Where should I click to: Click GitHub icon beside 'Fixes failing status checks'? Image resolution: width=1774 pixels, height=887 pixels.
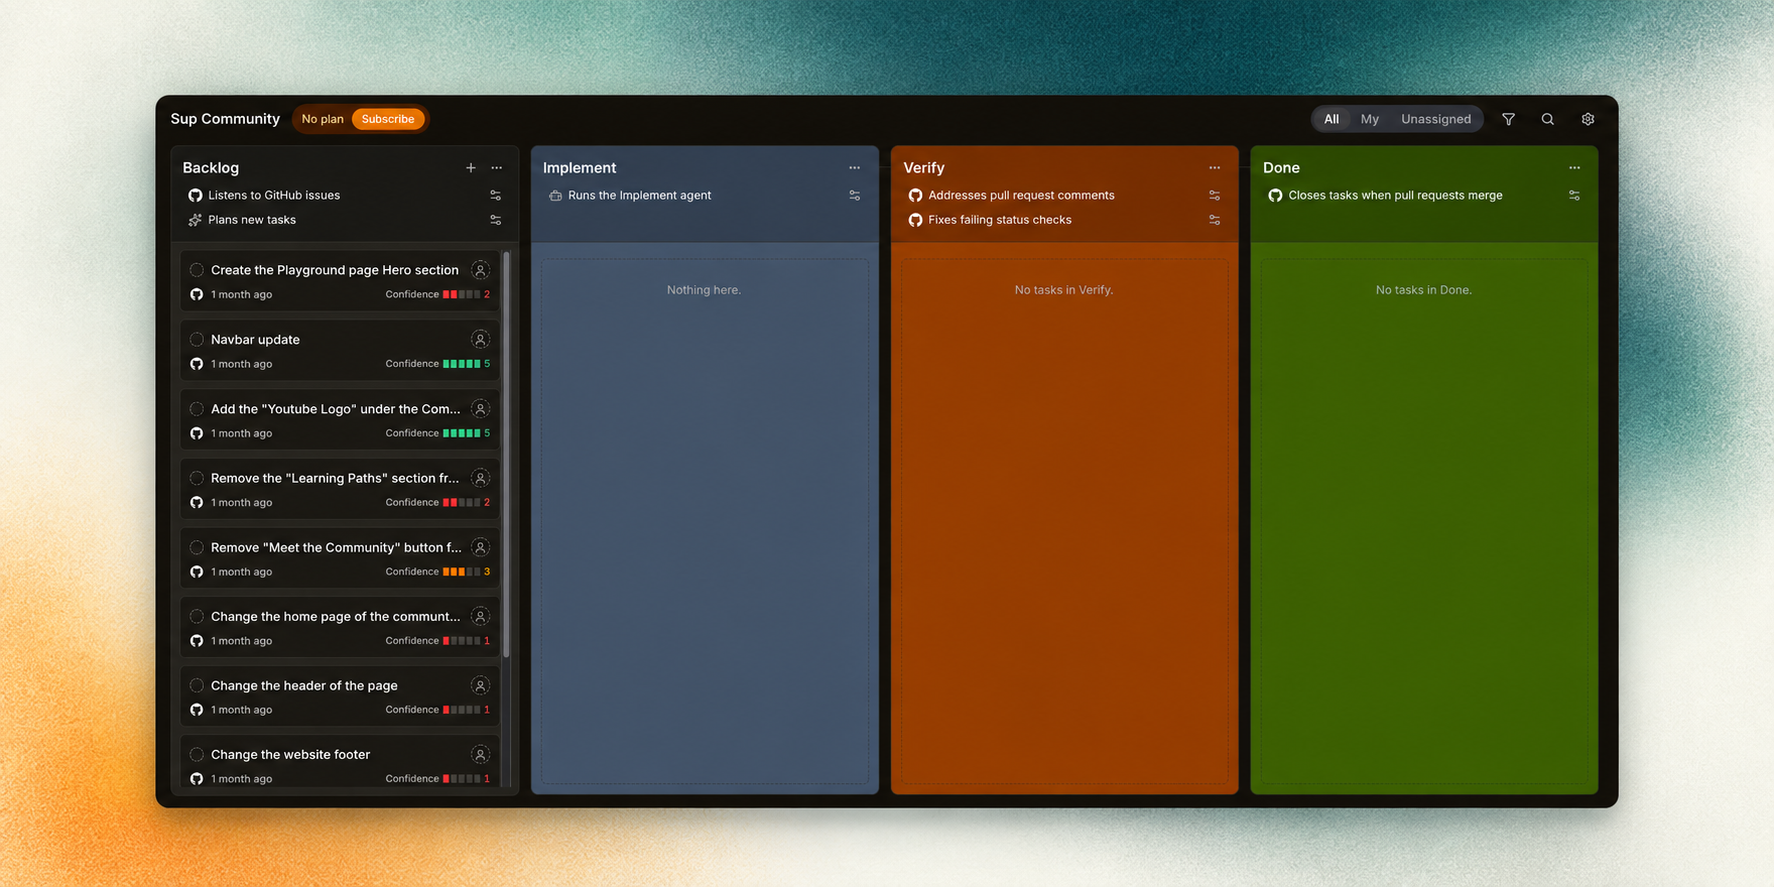(x=915, y=220)
